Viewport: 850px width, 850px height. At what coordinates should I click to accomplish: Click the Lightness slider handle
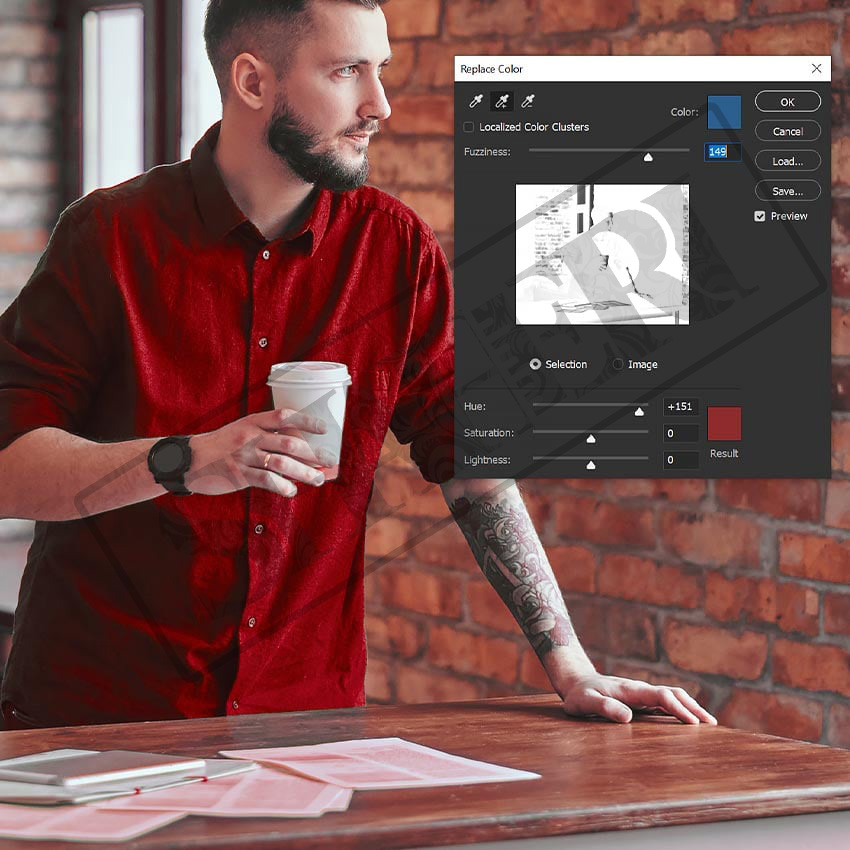(591, 465)
